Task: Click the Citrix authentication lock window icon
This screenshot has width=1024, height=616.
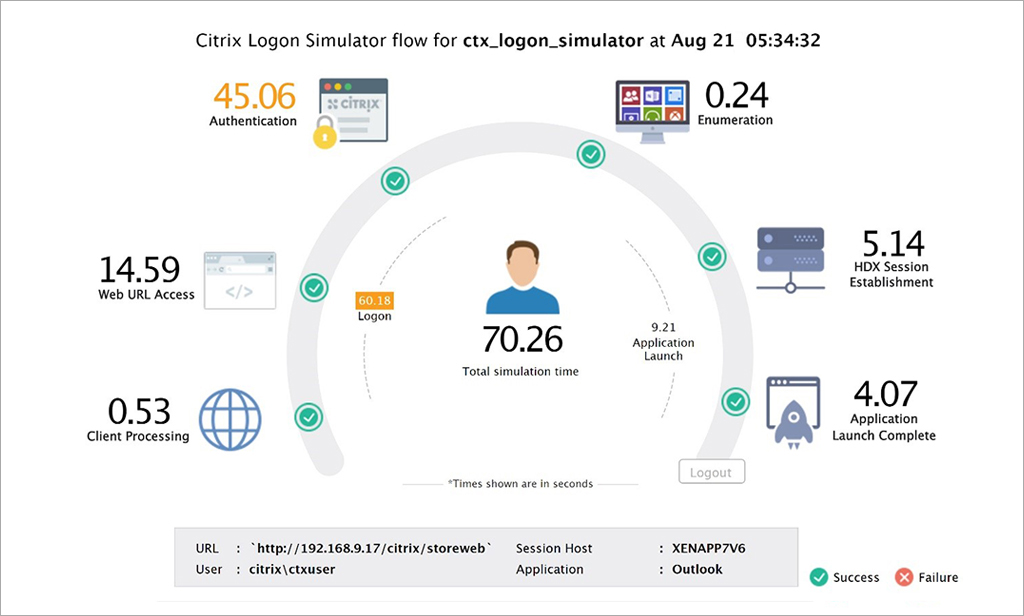Action: click(351, 113)
